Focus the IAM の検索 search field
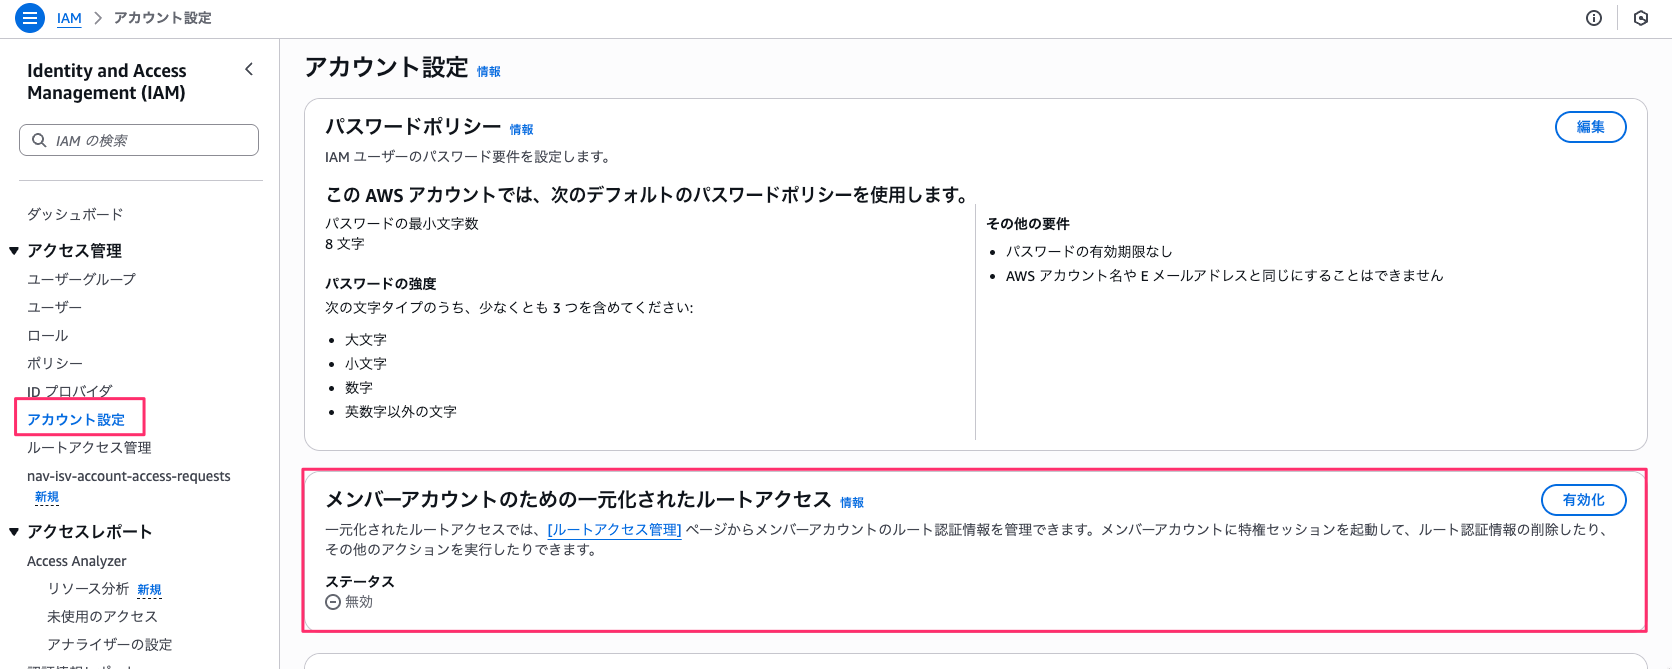The height and width of the screenshot is (669, 1672). pyautogui.click(x=139, y=140)
